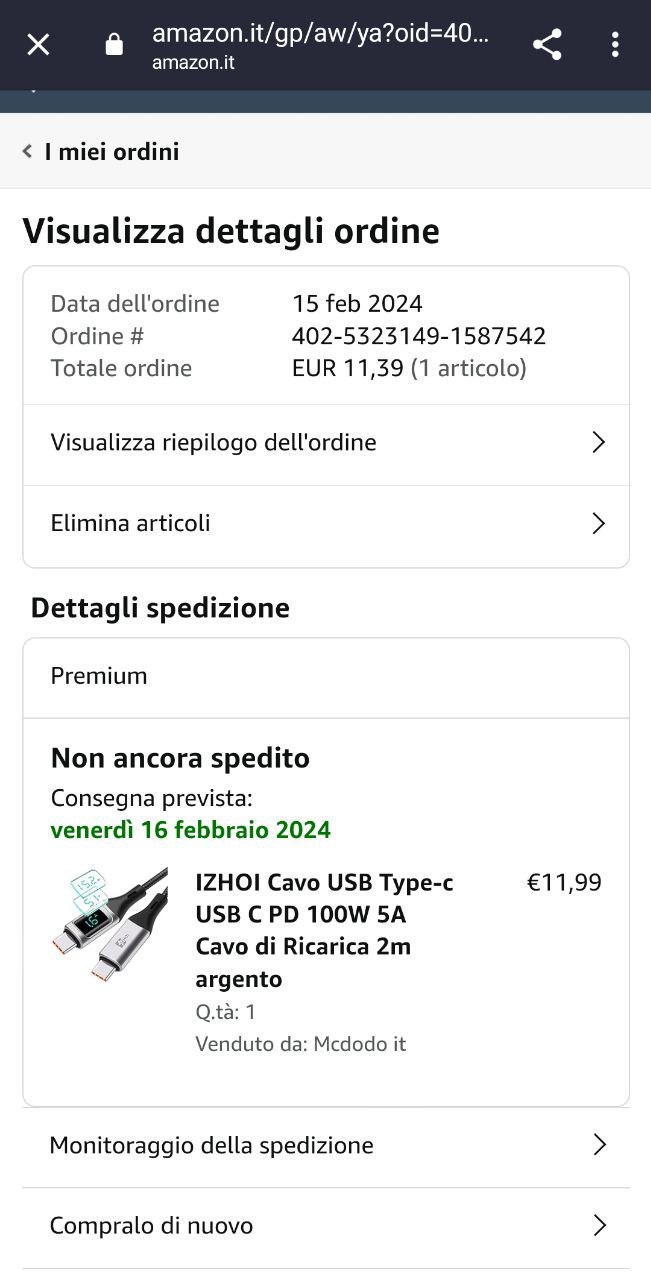Image resolution: width=651 pixels, height=1280 pixels.
Task: Tap the Premium shipping row
Action: pyautogui.click(x=326, y=677)
